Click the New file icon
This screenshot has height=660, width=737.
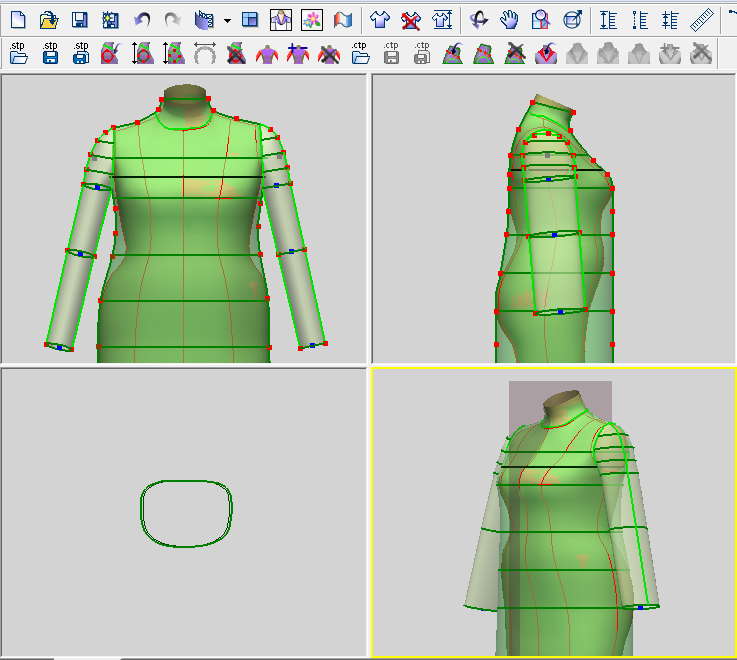tap(18, 19)
